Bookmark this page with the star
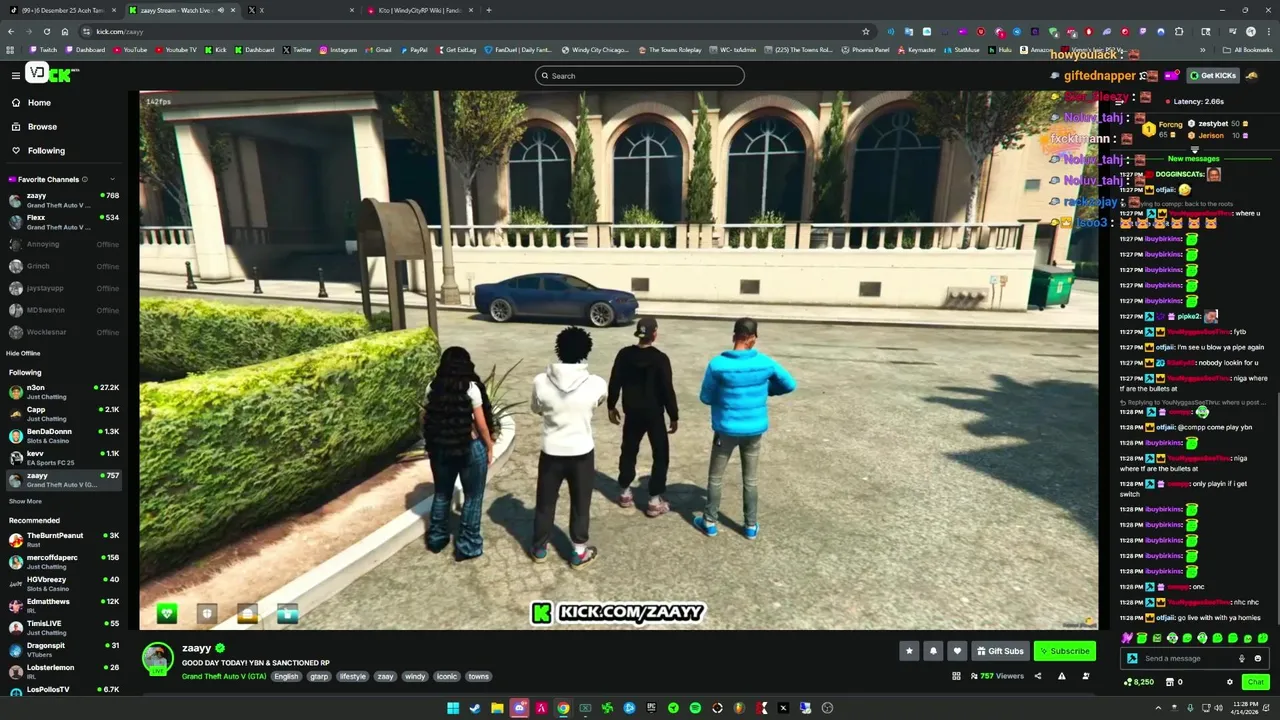The height and width of the screenshot is (720, 1280). [866, 31]
